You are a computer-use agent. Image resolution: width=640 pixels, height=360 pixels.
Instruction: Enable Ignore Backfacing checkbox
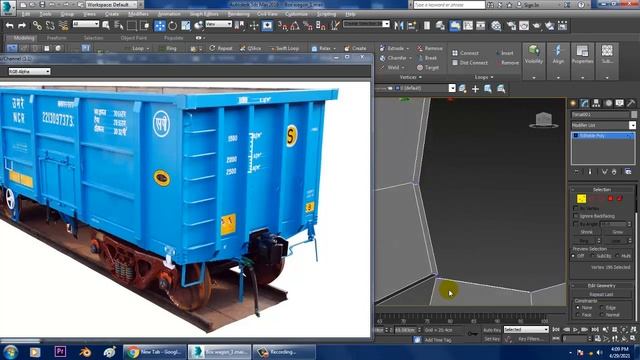tap(576, 216)
